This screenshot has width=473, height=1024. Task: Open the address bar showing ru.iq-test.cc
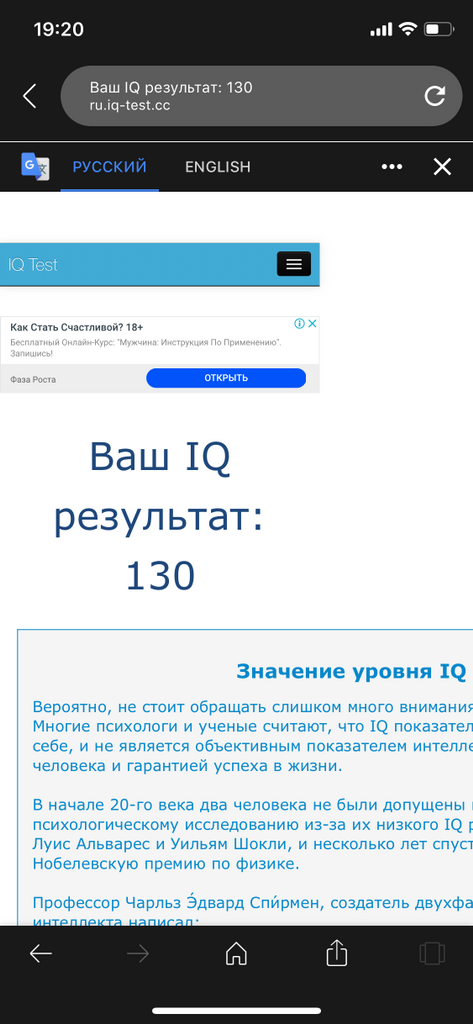pyautogui.click(x=261, y=96)
